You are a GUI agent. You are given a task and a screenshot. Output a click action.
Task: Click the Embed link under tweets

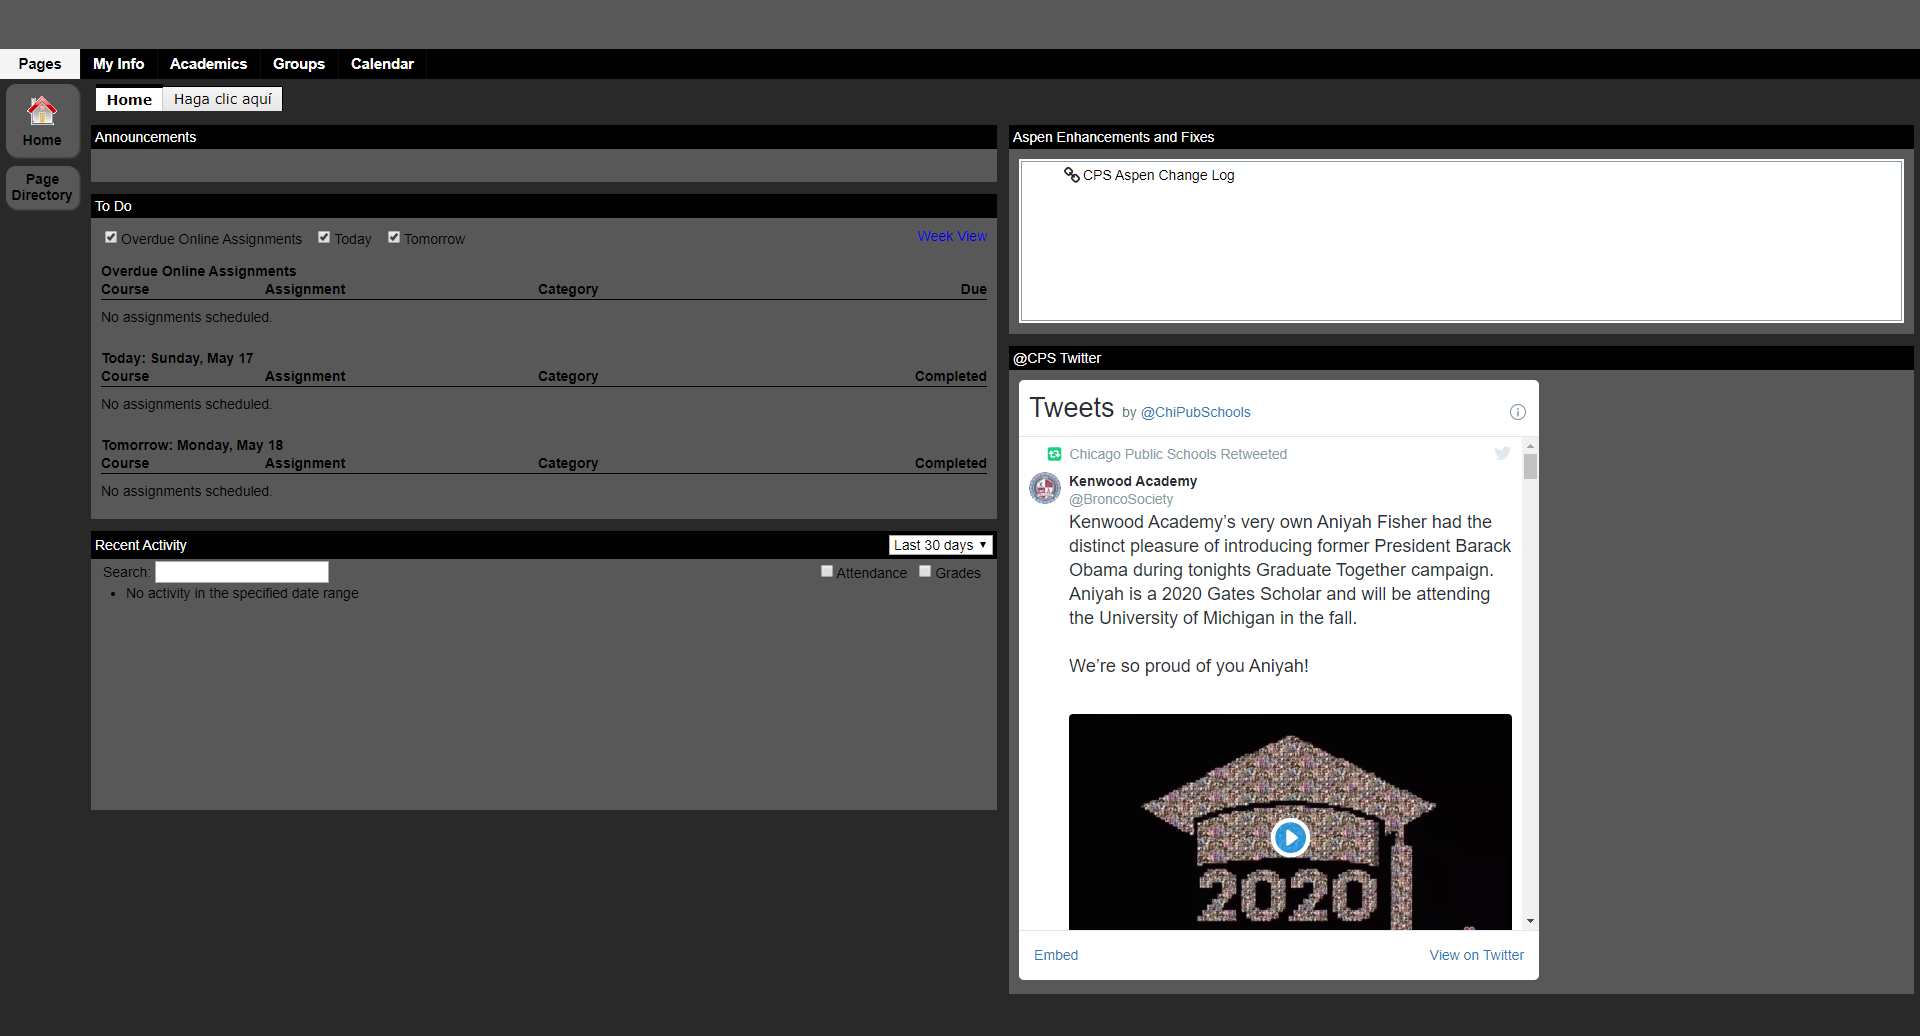point(1056,955)
